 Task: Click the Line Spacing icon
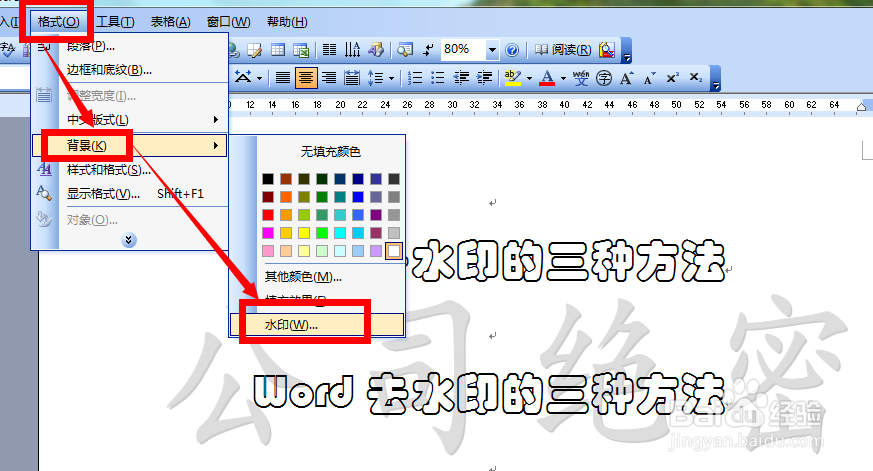click(x=376, y=77)
